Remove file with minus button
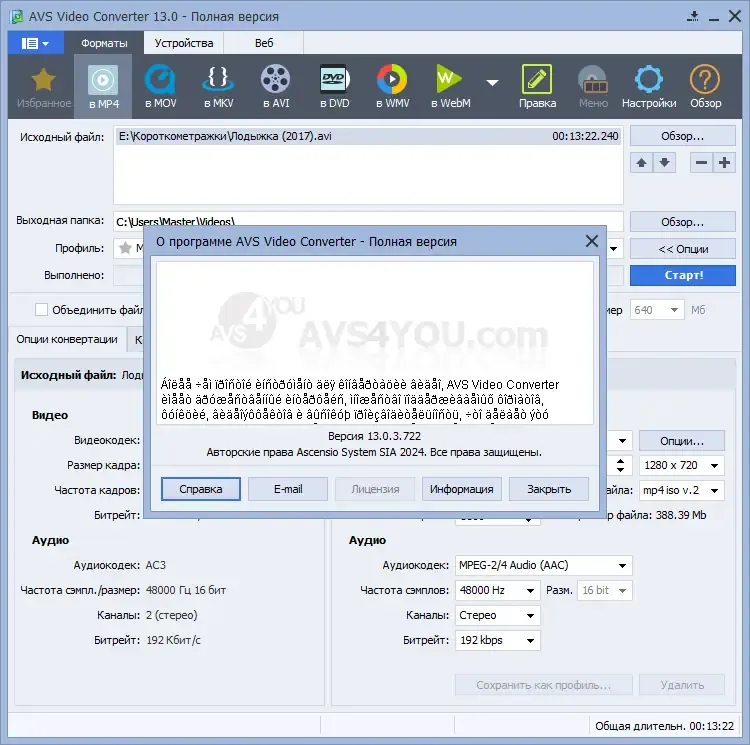 pyautogui.click(x=701, y=163)
